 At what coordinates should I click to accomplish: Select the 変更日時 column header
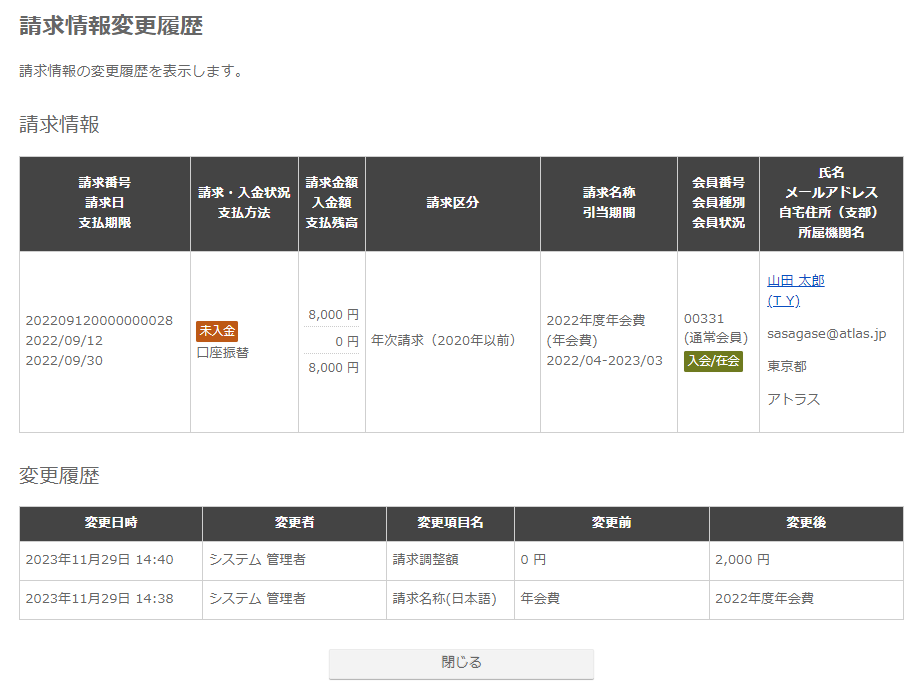coord(111,523)
